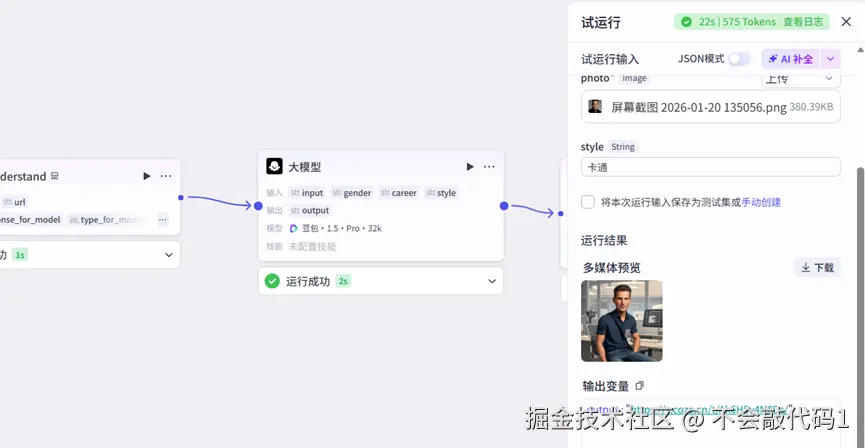865x448 pixels.
Task: Click the str. url tag in understand node
Action: coord(14,202)
